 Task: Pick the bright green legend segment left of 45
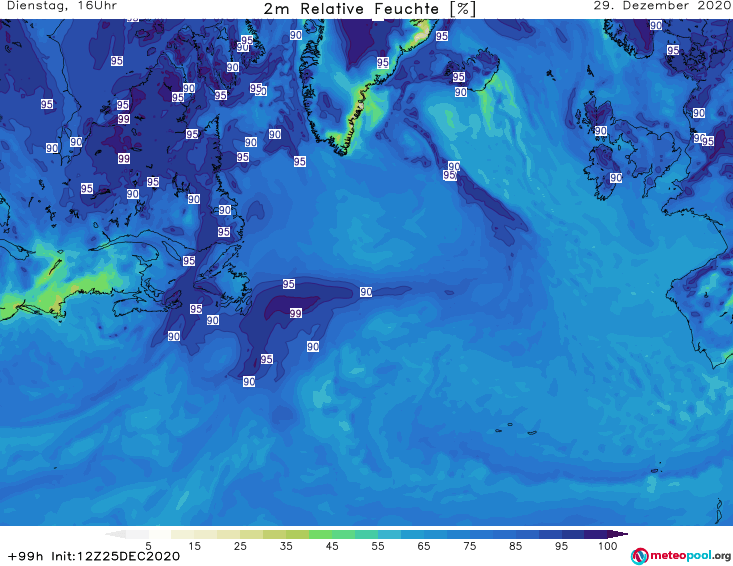[x=320, y=534]
